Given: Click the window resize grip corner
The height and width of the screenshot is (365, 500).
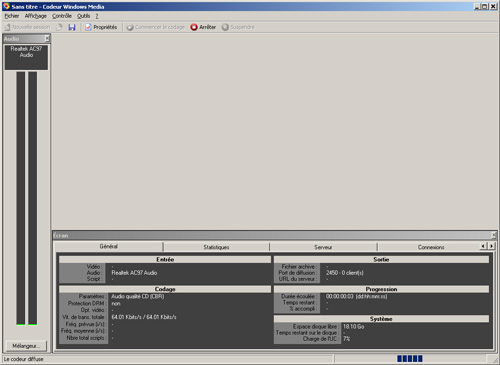Looking at the screenshot, I should [x=495, y=359].
